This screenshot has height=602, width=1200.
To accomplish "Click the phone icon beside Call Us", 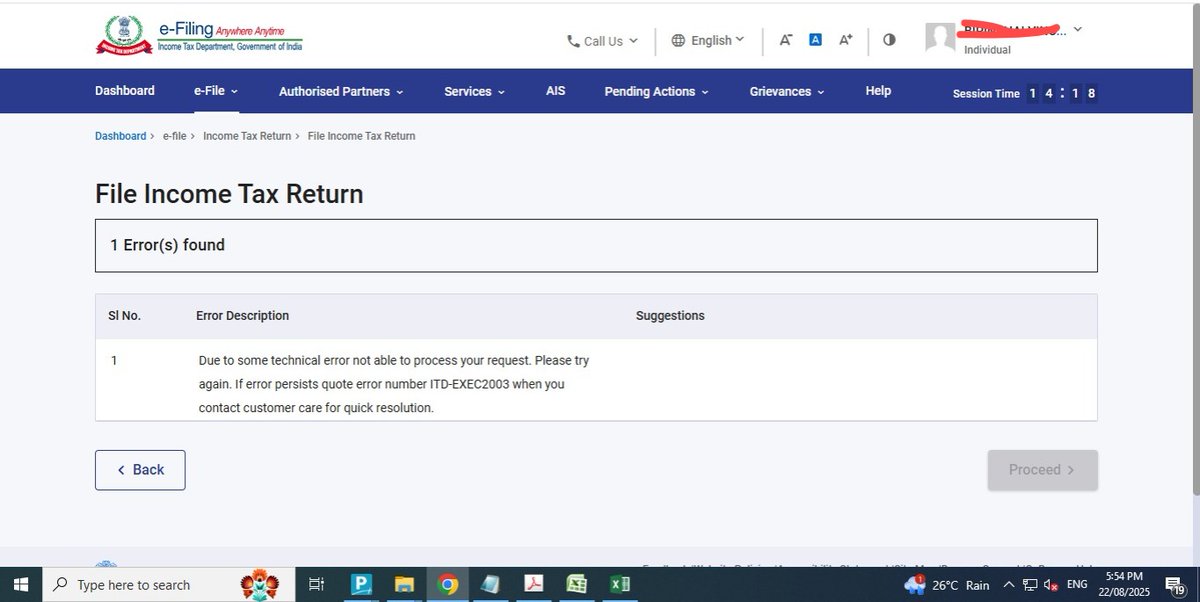I will (573, 41).
